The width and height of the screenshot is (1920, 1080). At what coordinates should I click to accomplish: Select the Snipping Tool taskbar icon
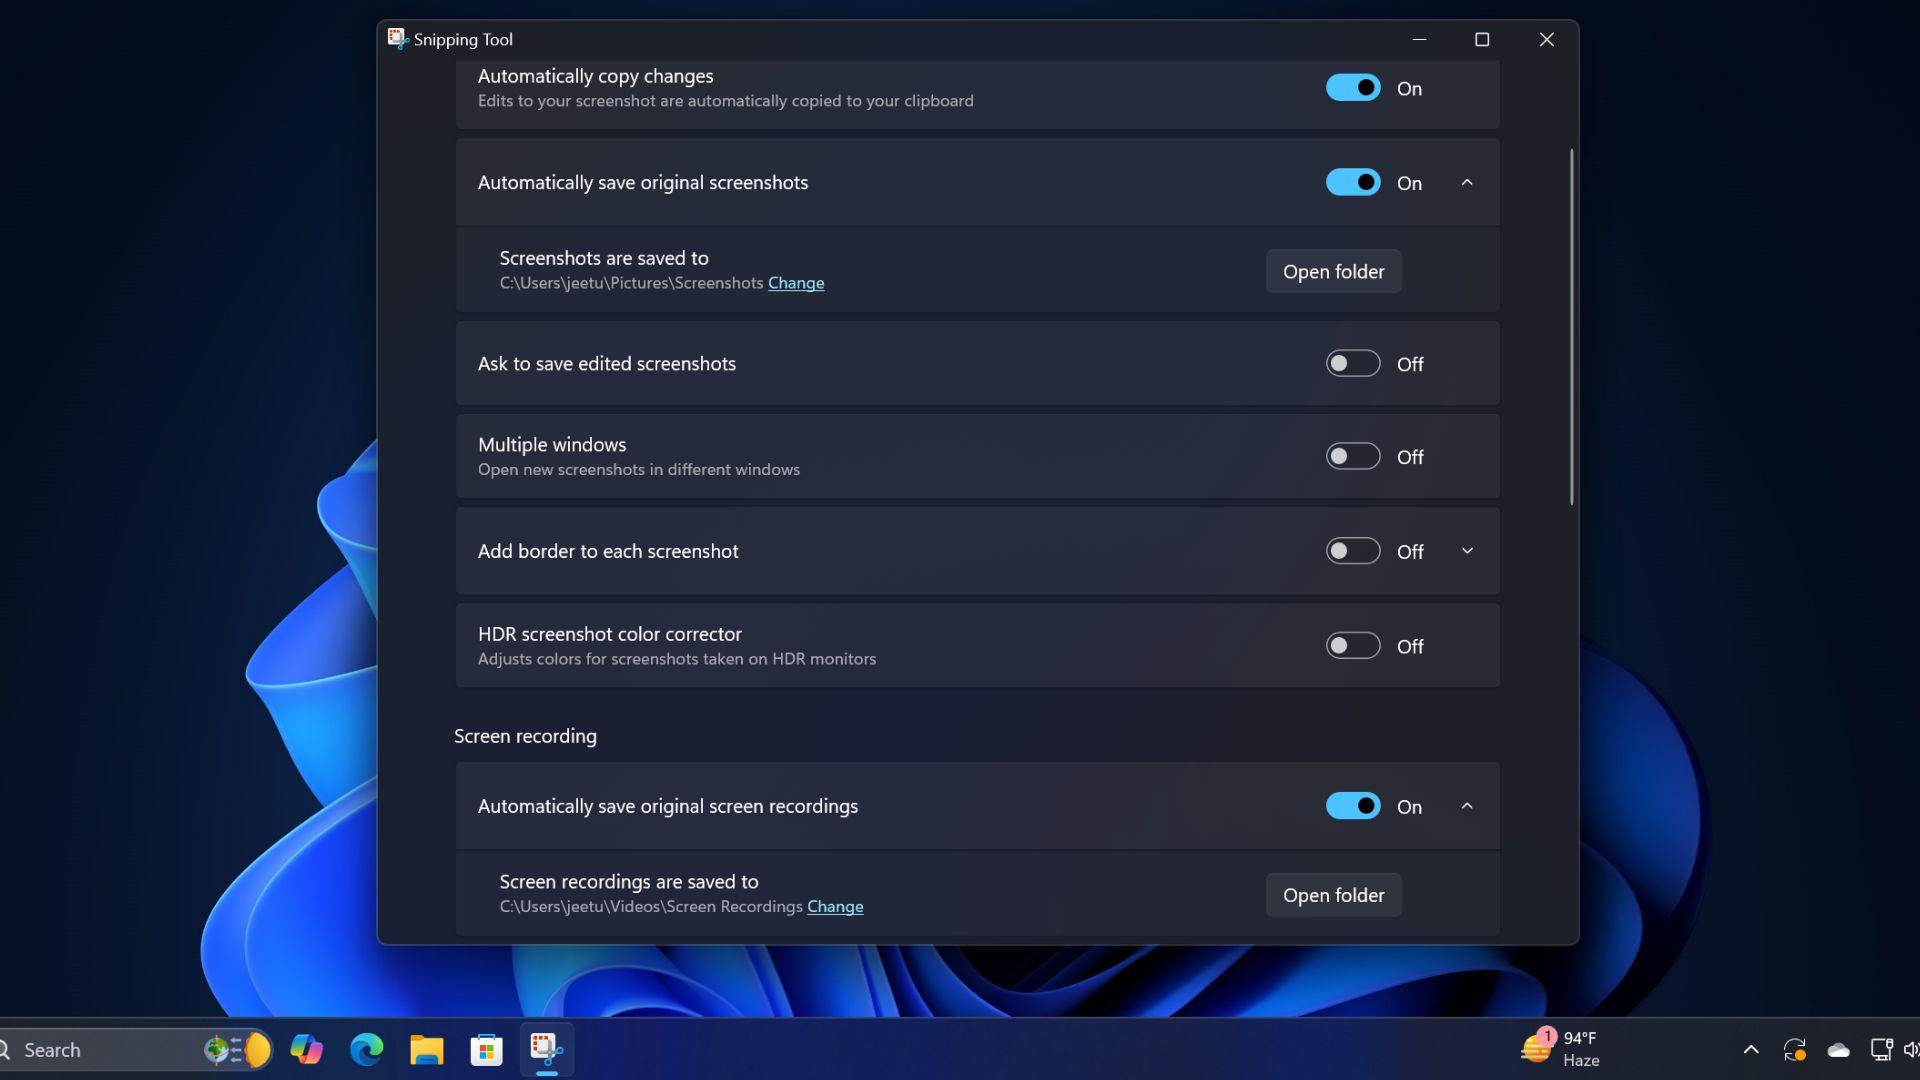(547, 1049)
